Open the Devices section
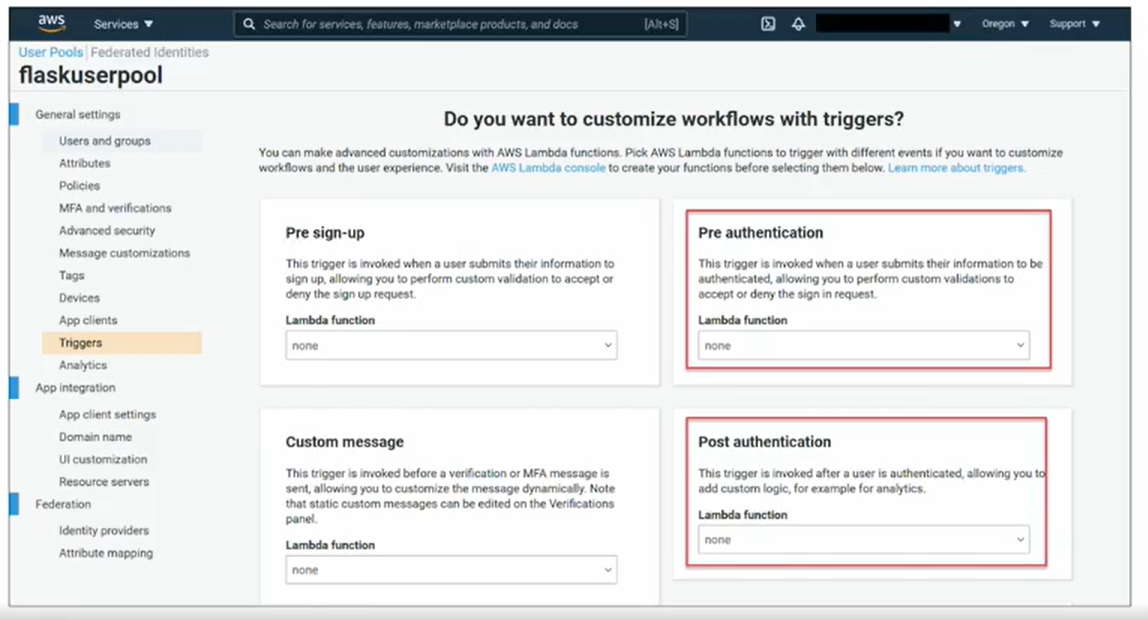The image size is (1148, 620). (x=79, y=298)
